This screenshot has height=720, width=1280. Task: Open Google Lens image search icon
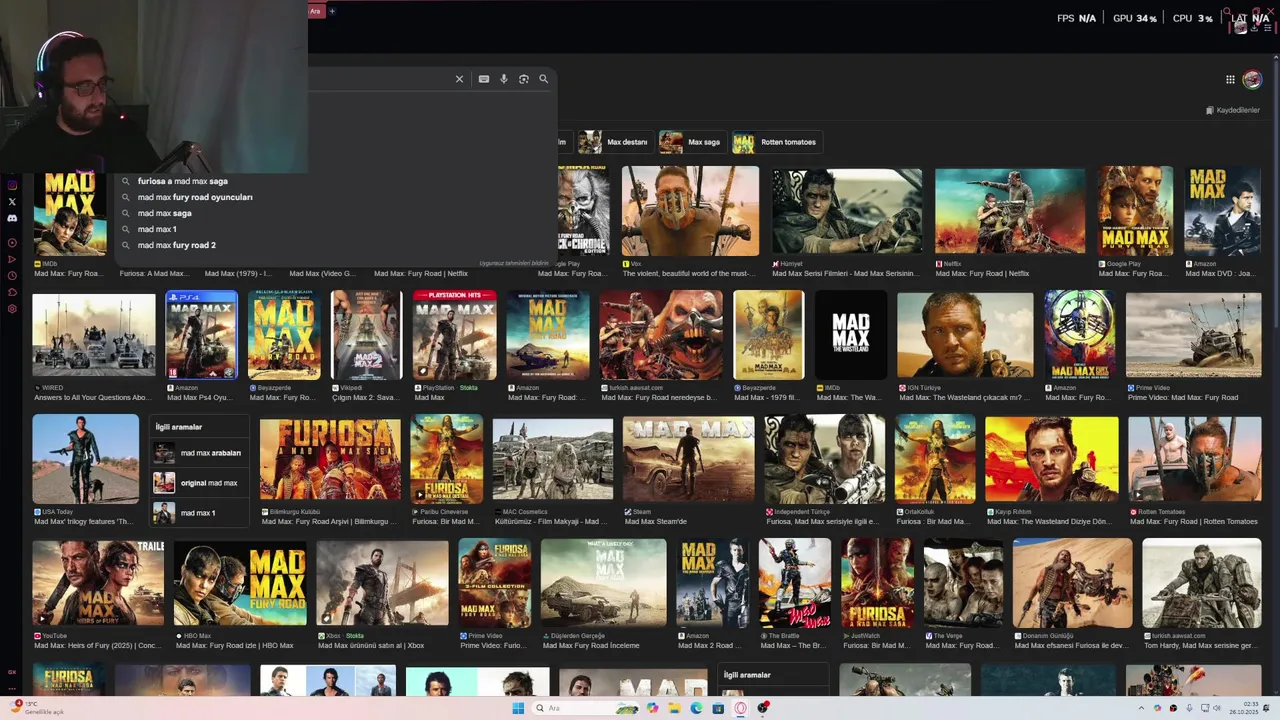pos(524,79)
